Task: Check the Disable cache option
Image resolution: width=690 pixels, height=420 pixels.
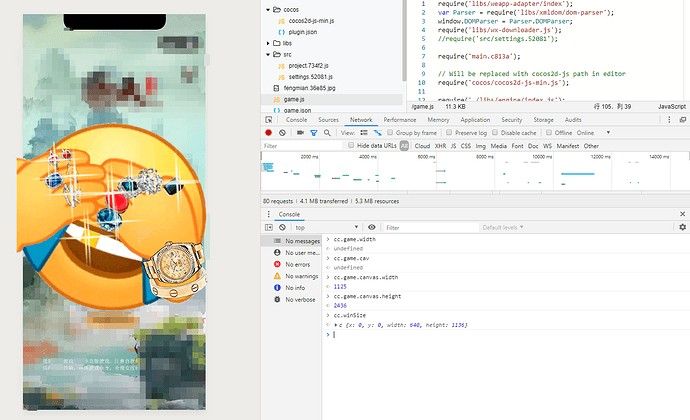Action: tap(496, 132)
